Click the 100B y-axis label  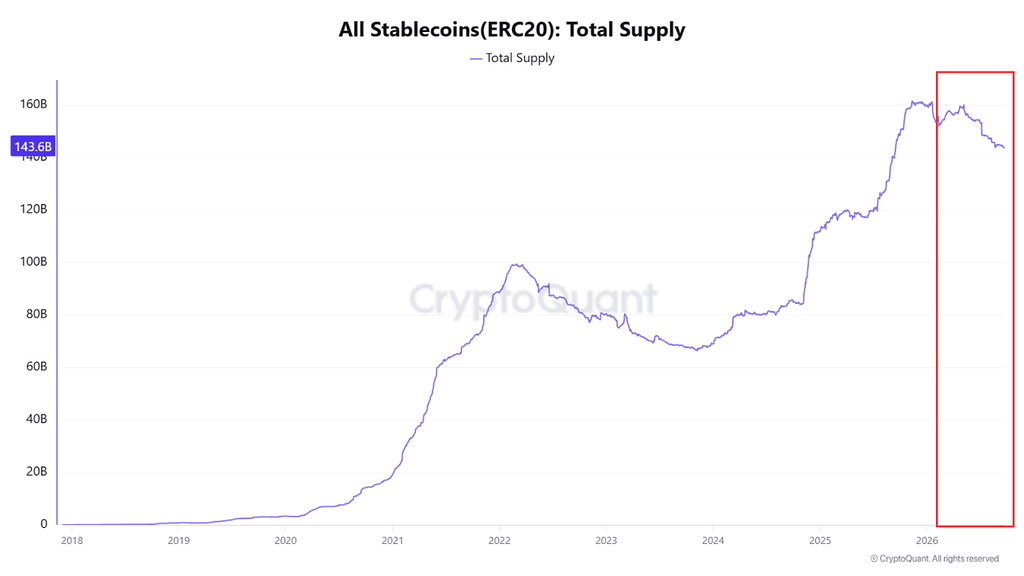[x=33, y=262]
